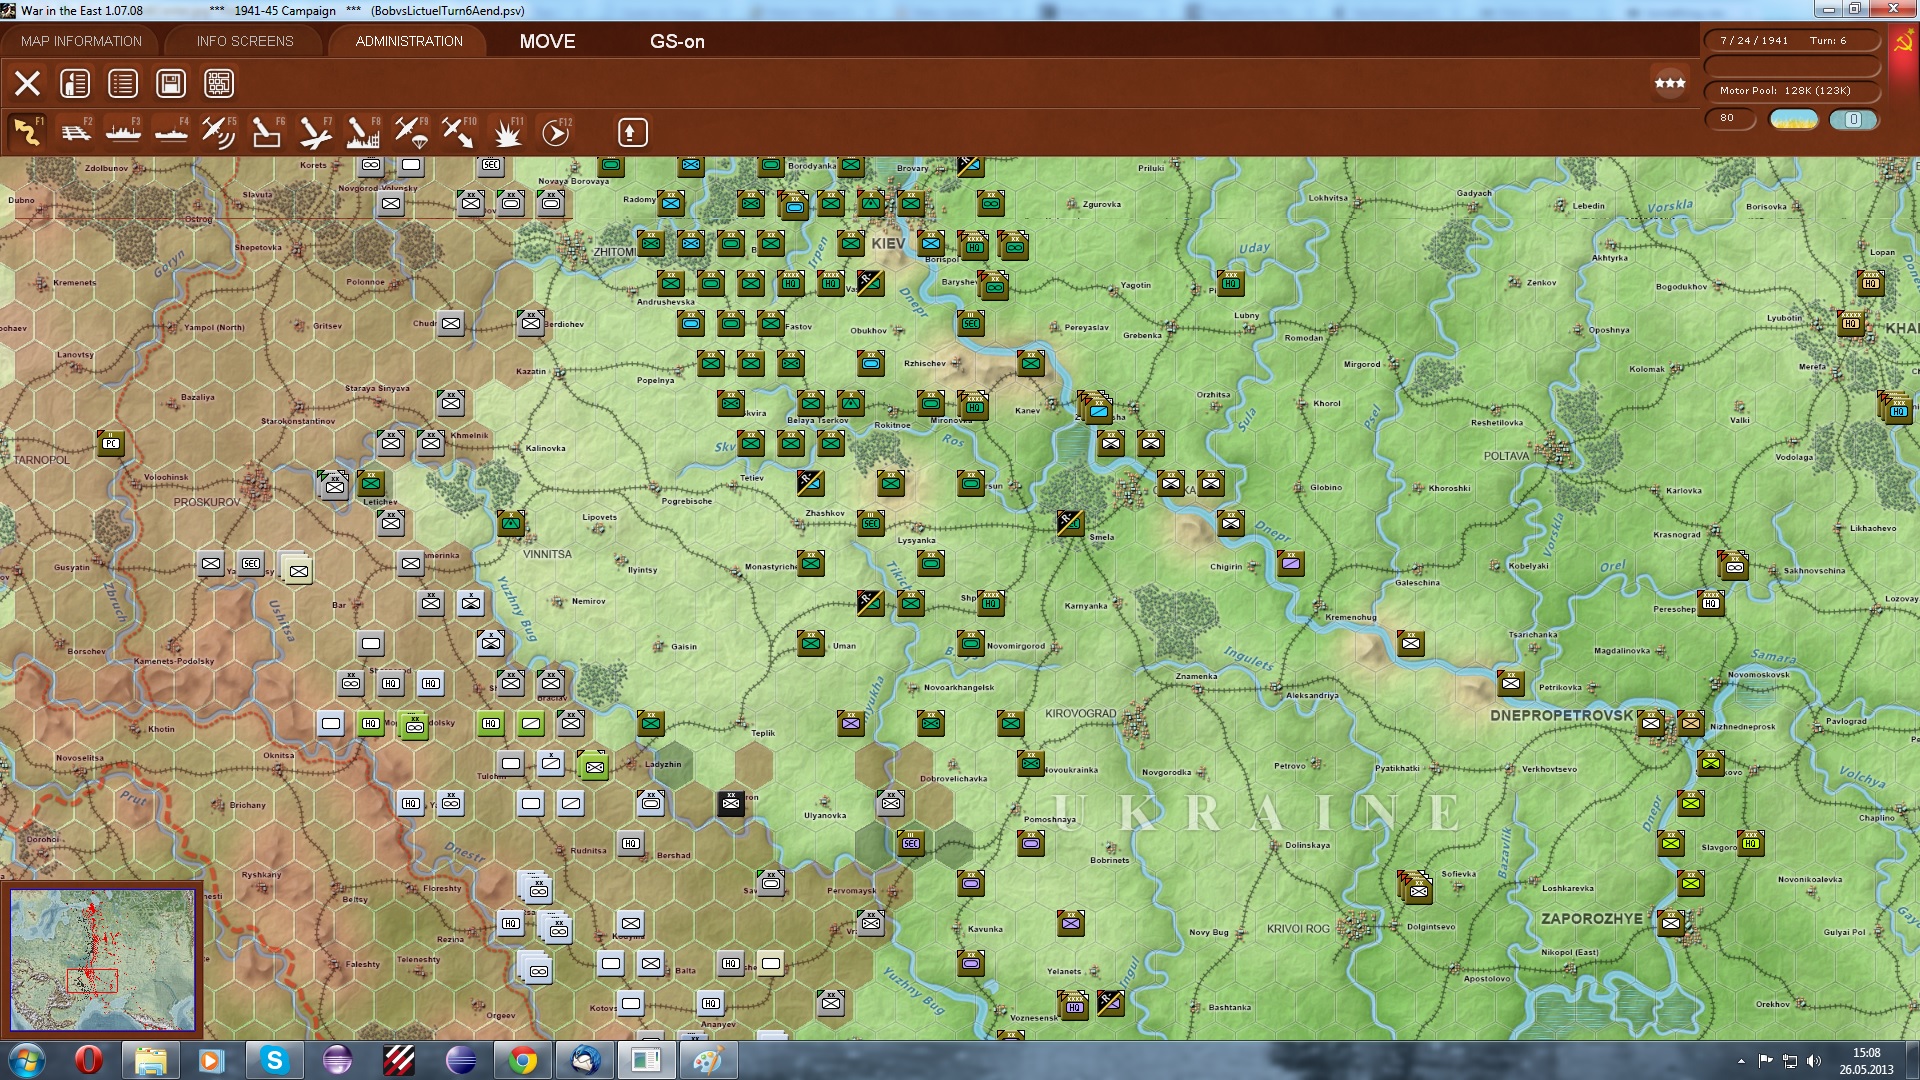Click the MOVE mode label
1920x1080 pixels.
click(547, 42)
